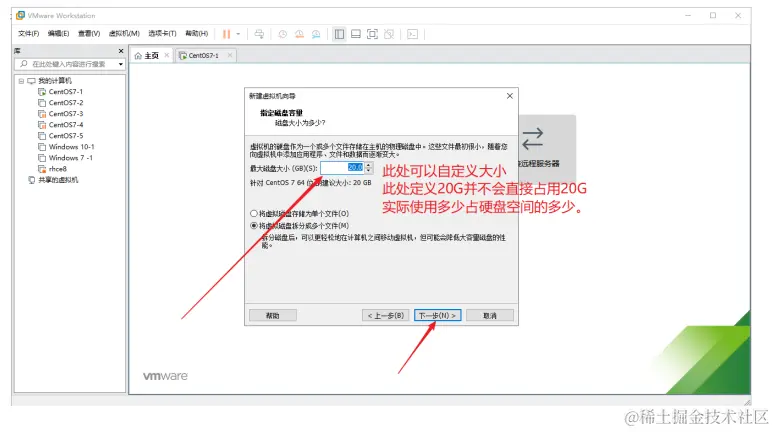
Task: Collapse the 我的计算机 tree node
Action: point(21,81)
